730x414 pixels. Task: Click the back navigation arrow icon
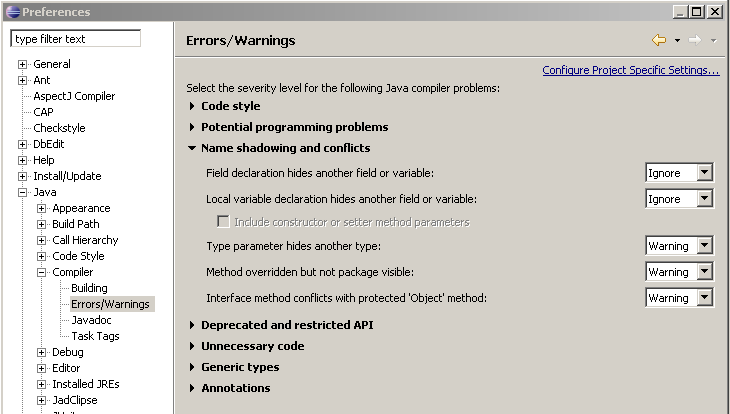[x=658, y=40]
